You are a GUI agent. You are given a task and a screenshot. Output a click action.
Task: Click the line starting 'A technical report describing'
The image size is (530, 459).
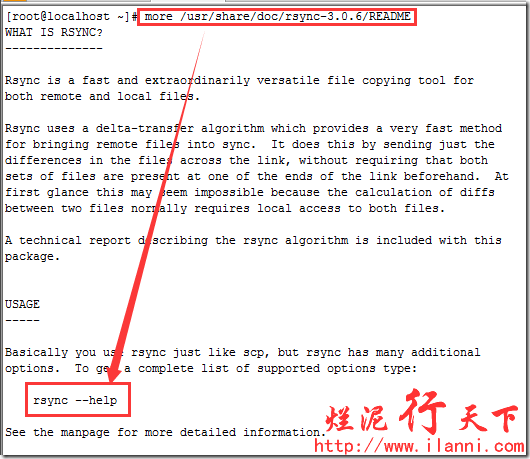coord(253,240)
